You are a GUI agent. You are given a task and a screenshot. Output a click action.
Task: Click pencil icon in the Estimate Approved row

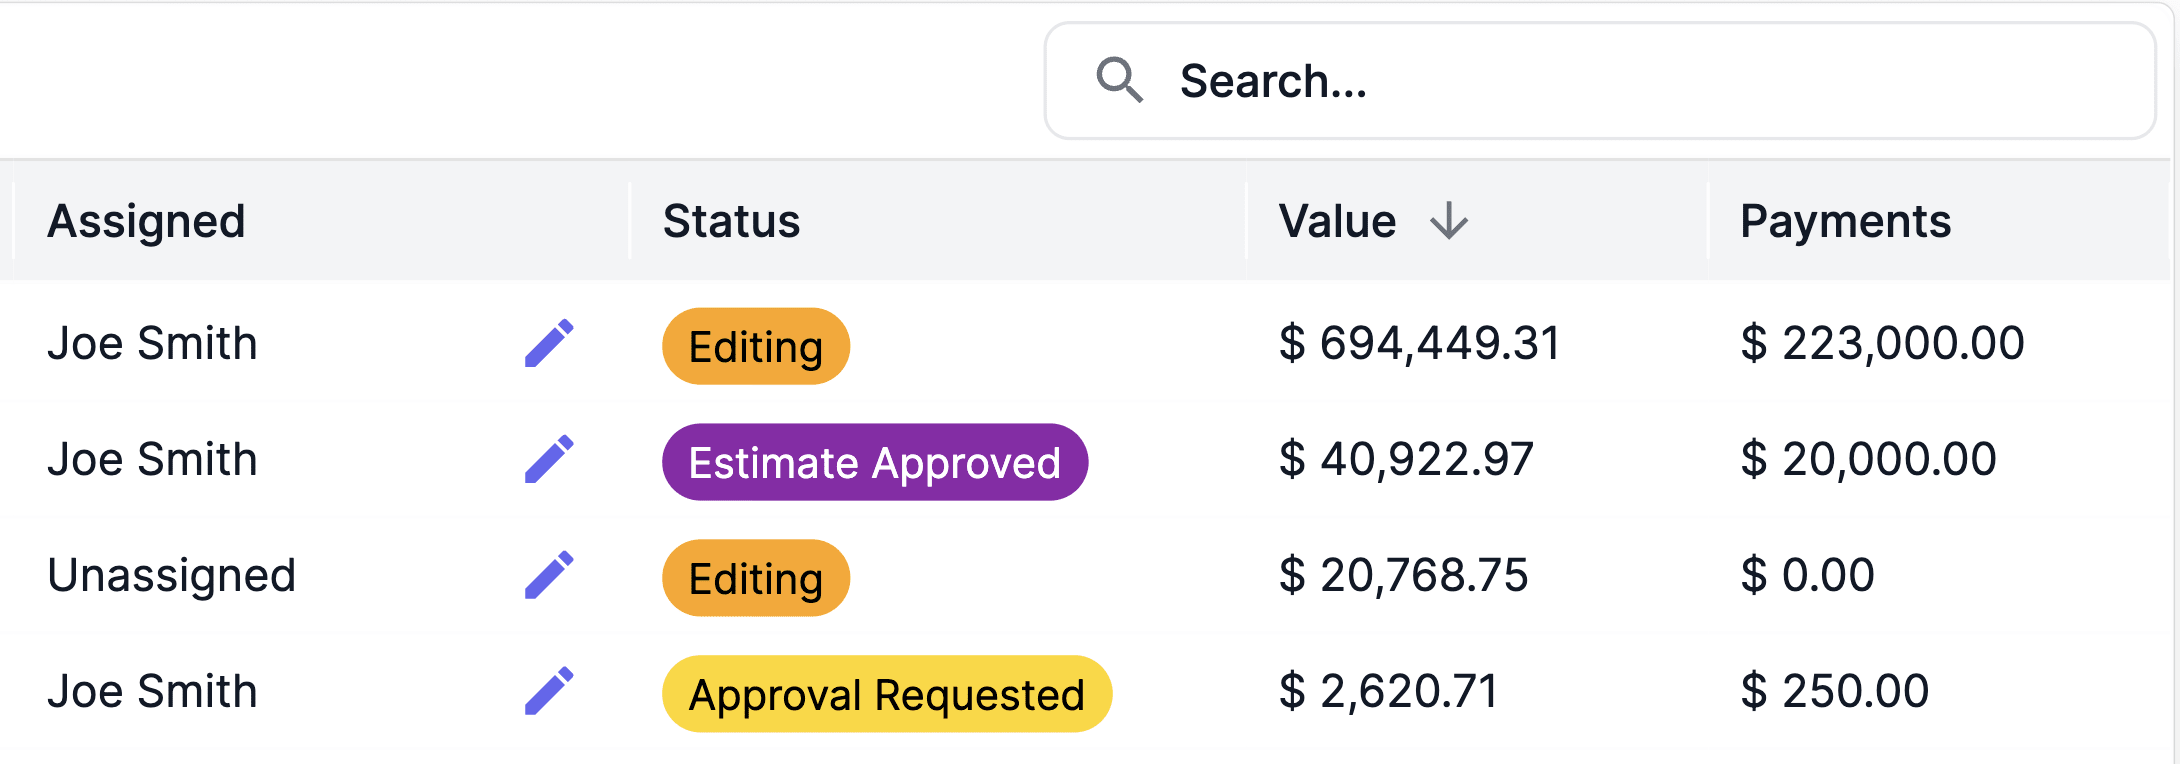549,460
